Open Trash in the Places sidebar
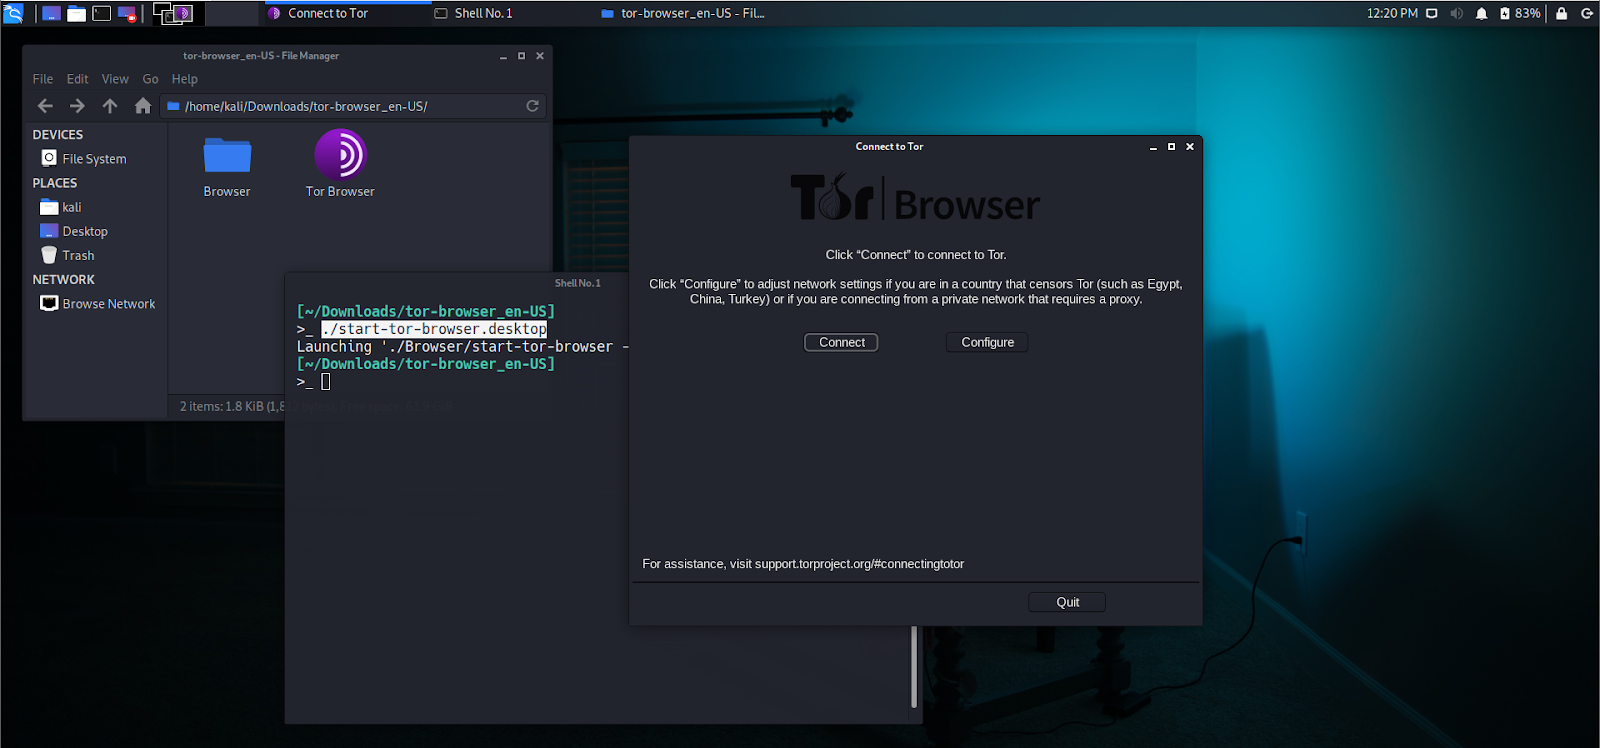 pos(67,255)
